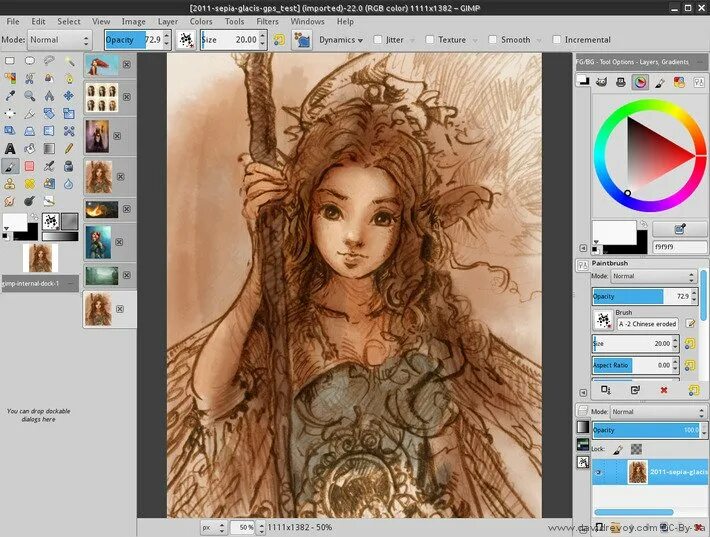
Task: Switch to Brushes paintbrush dock tab
Action: [660, 82]
